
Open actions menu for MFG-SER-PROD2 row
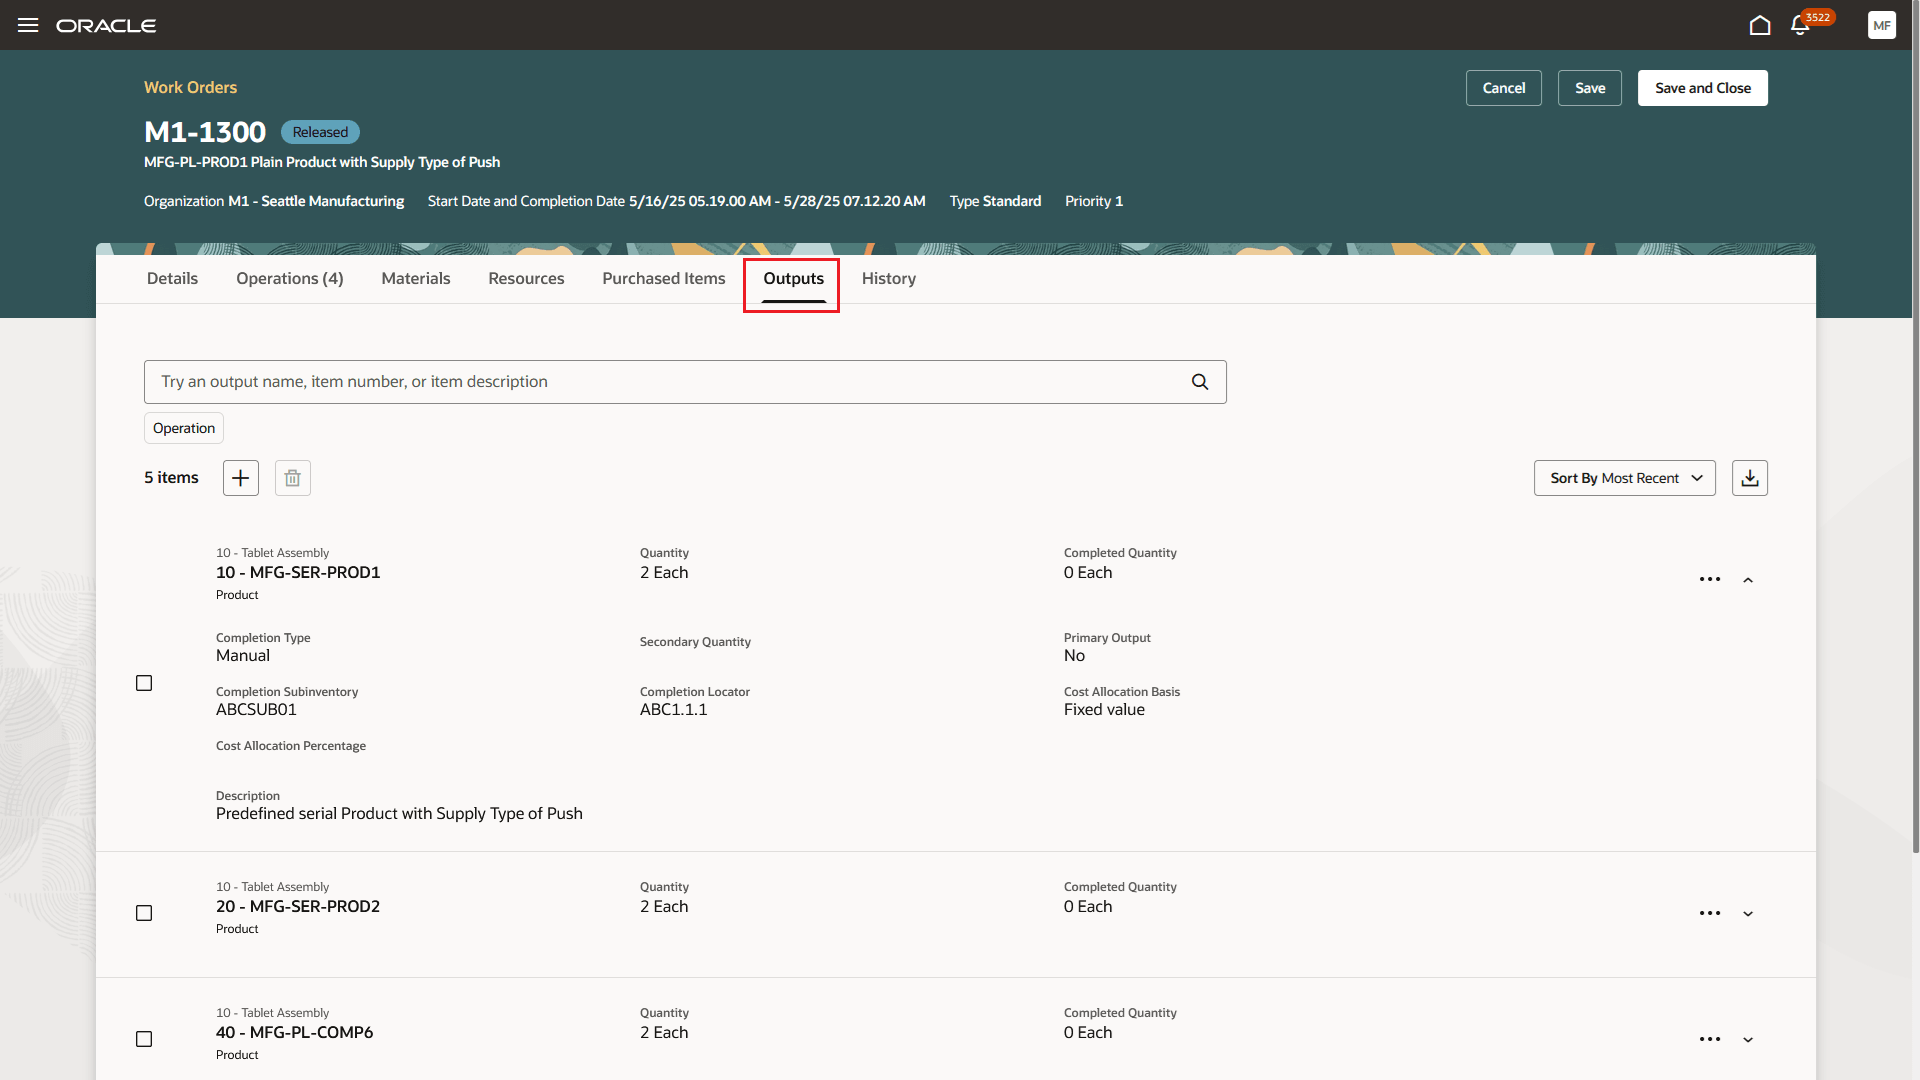[x=1709, y=913]
